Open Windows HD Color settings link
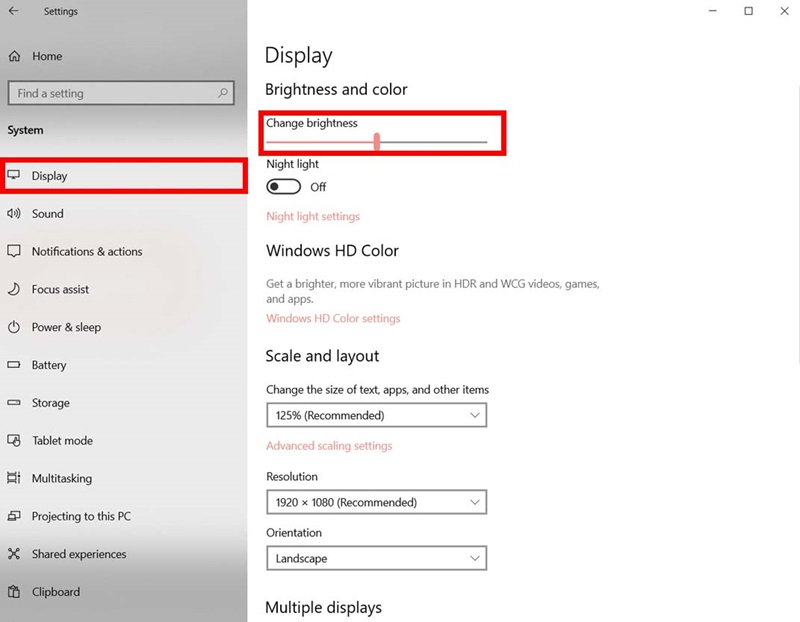800x622 pixels. coord(333,319)
